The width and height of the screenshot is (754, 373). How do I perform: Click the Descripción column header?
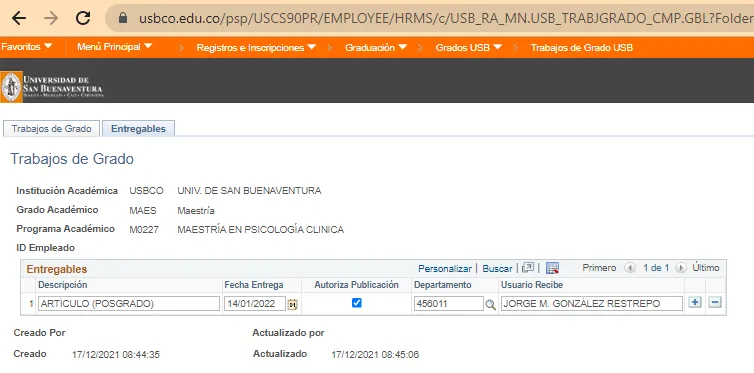point(63,285)
